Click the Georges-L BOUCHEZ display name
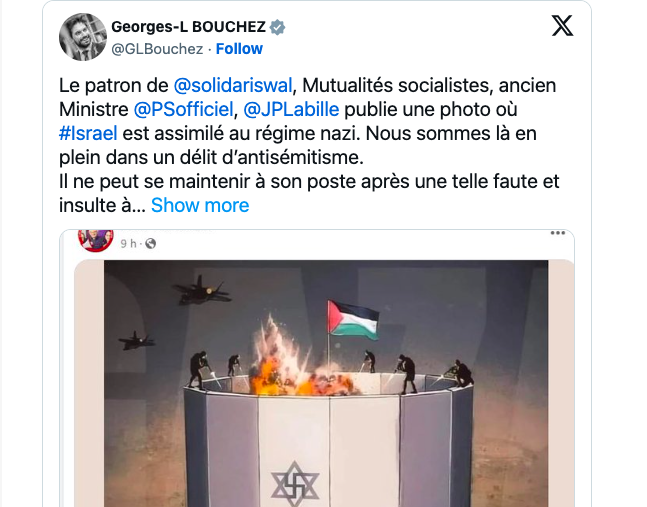Screen dimensions: 647x507 coord(189,27)
